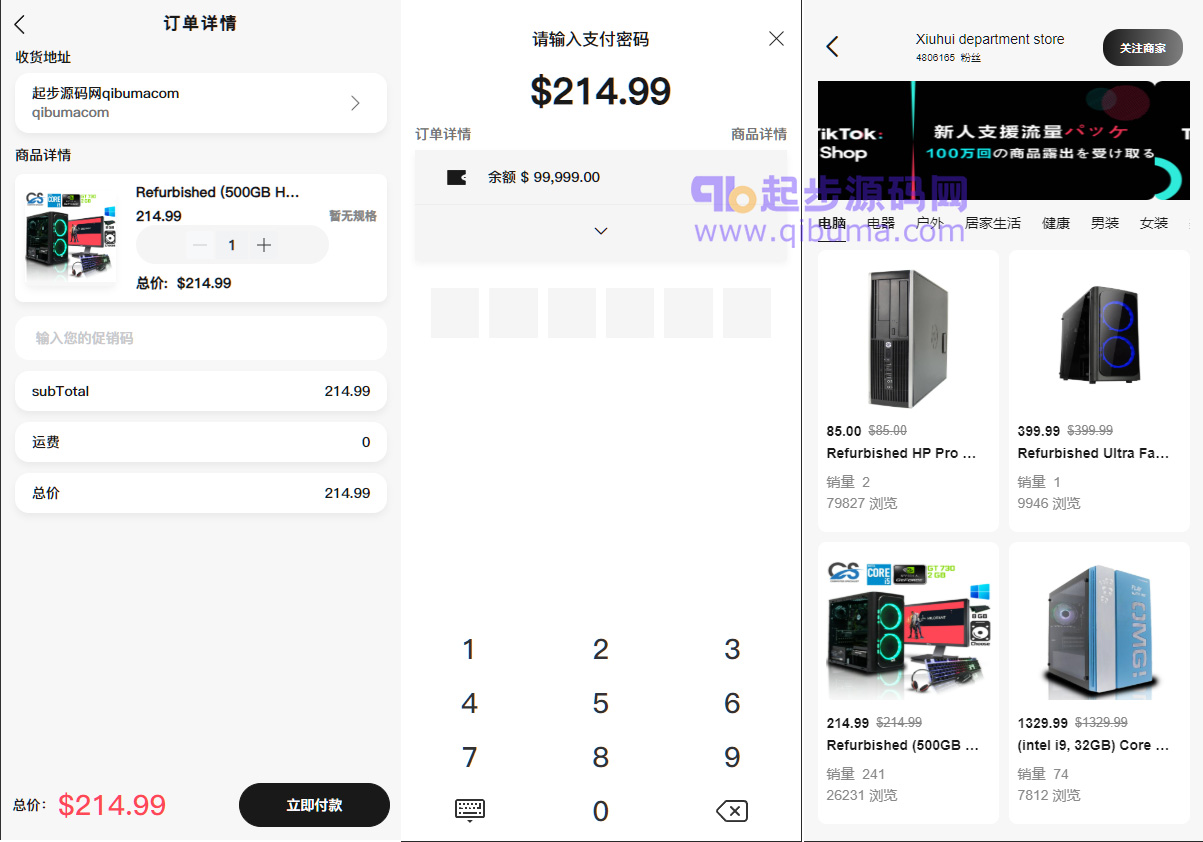Viewport: 1203px width, 842px height.
Task: Hide the keypad using the keyboard icon
Action: pyautogui.click(x=469, y=811)
